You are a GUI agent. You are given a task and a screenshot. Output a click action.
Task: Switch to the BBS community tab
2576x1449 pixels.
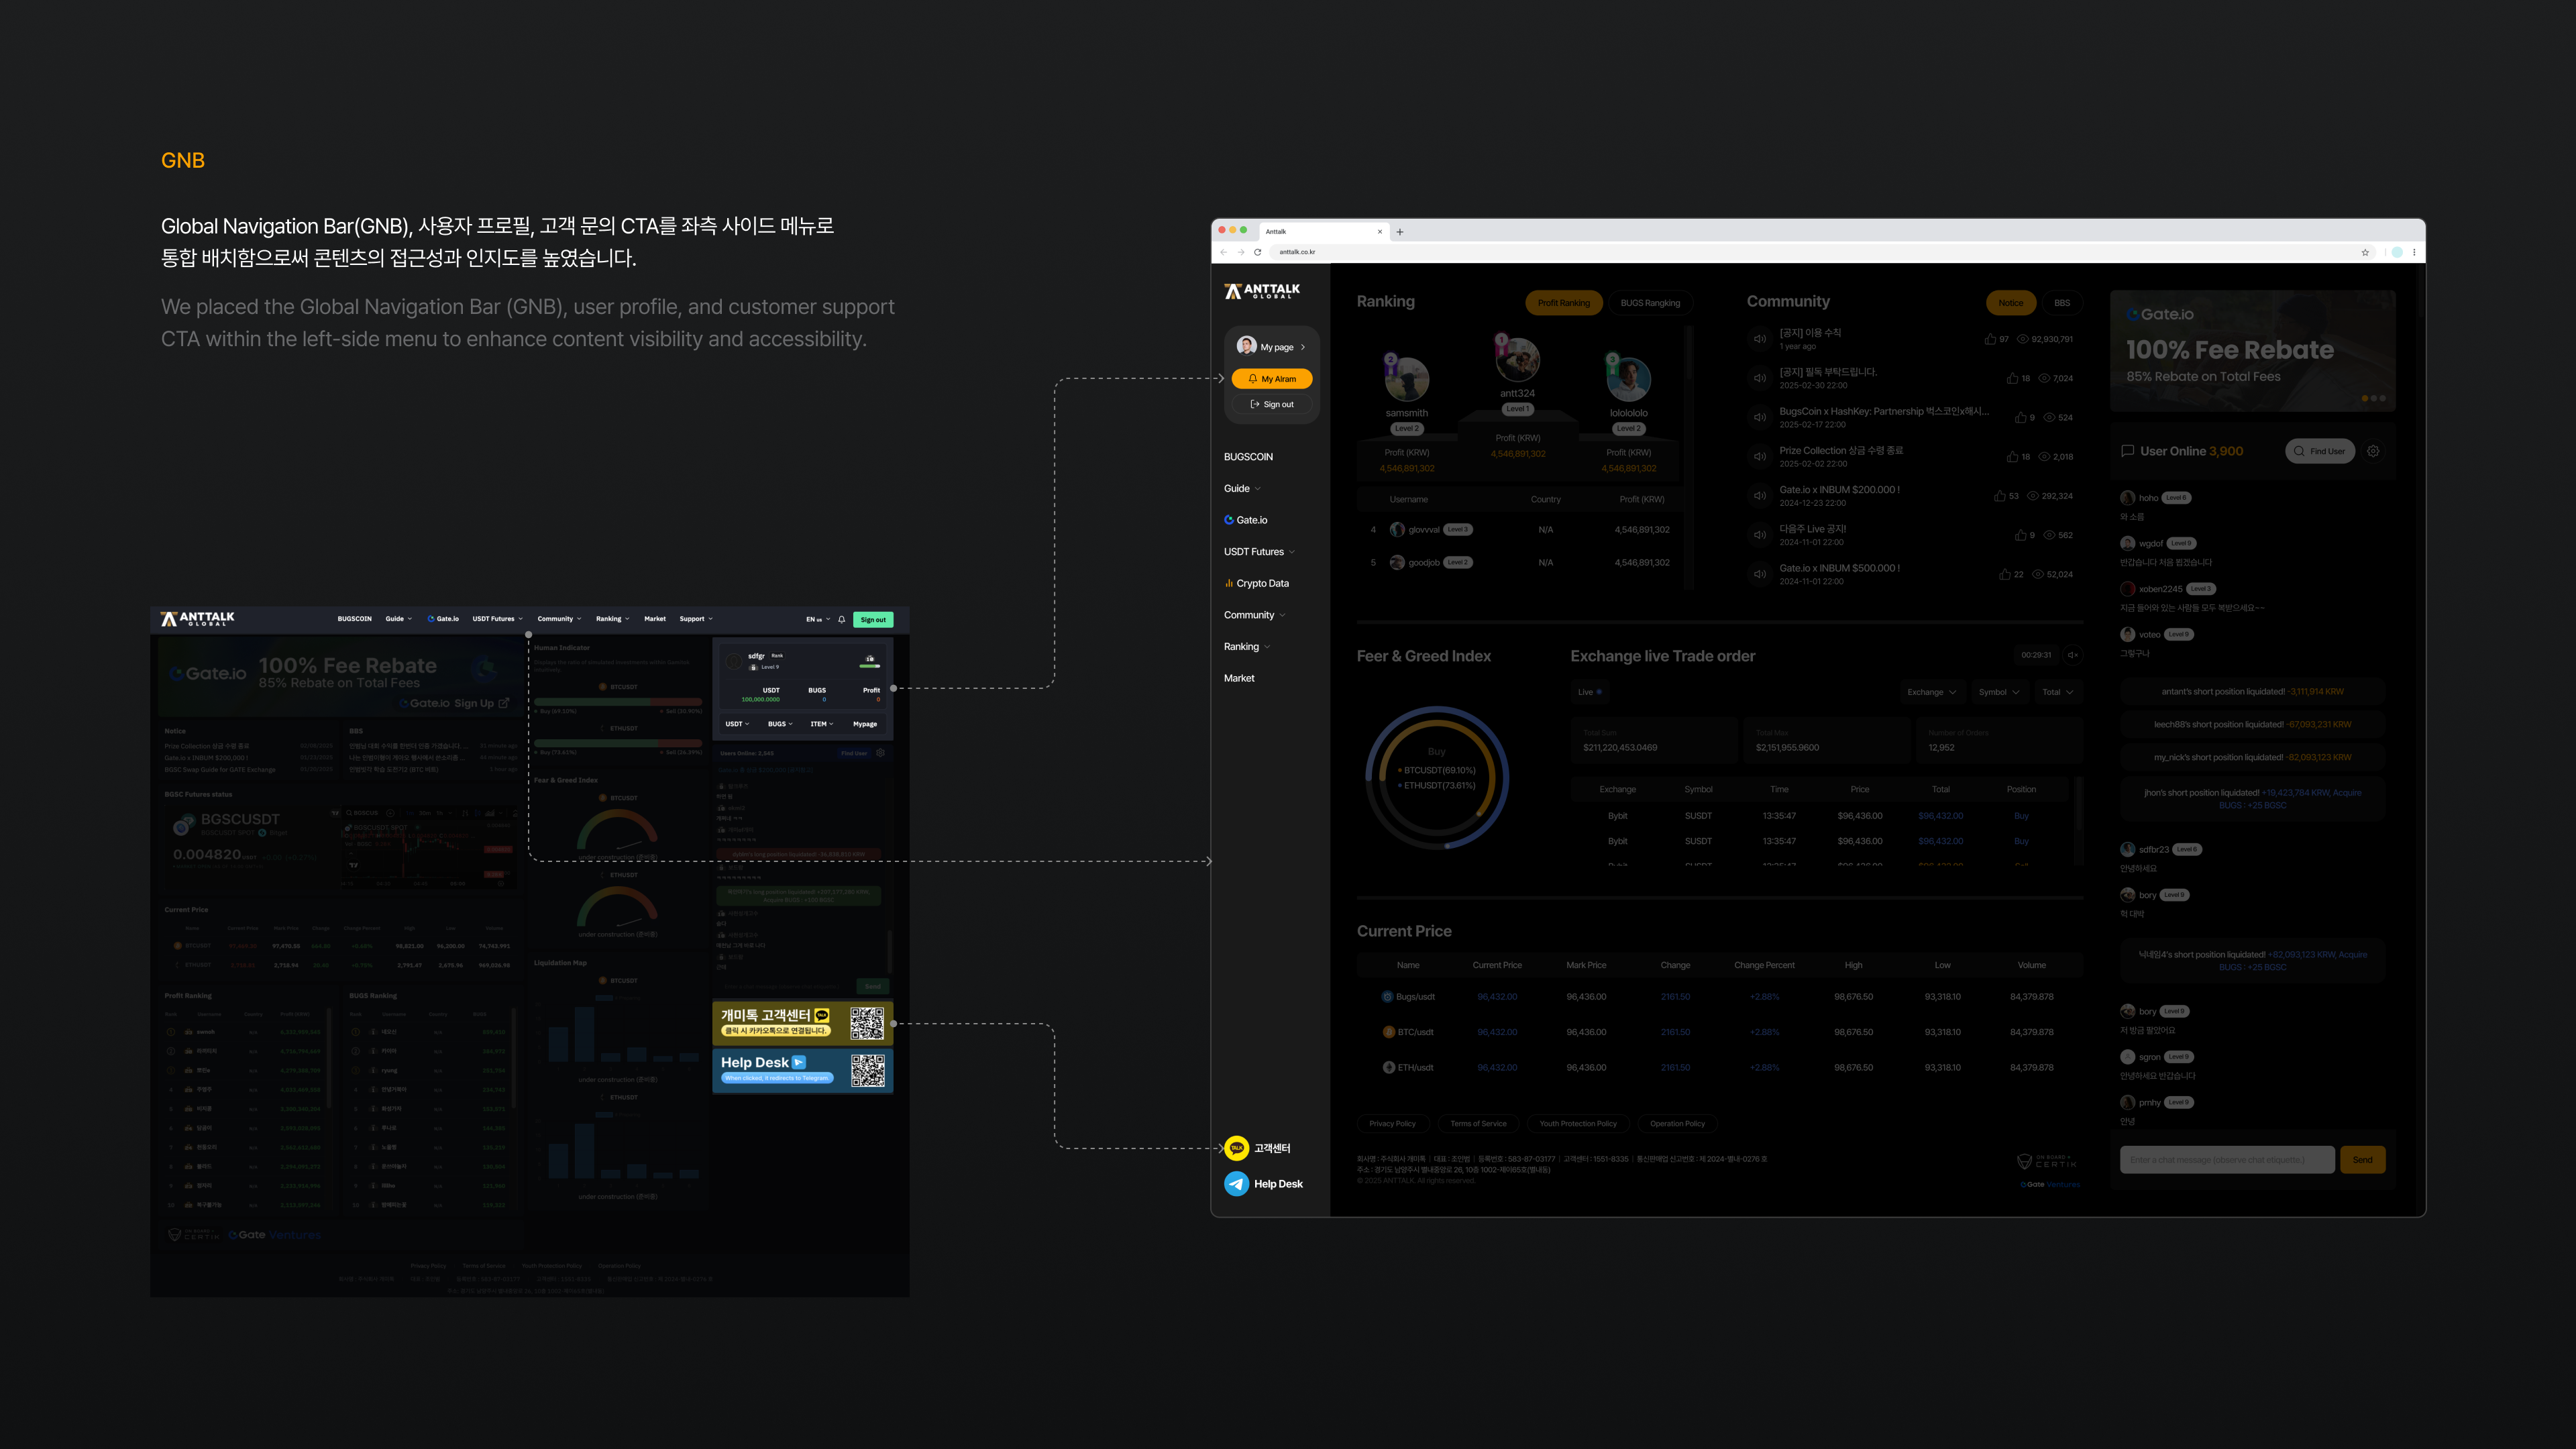click(x=2062, y=303)
